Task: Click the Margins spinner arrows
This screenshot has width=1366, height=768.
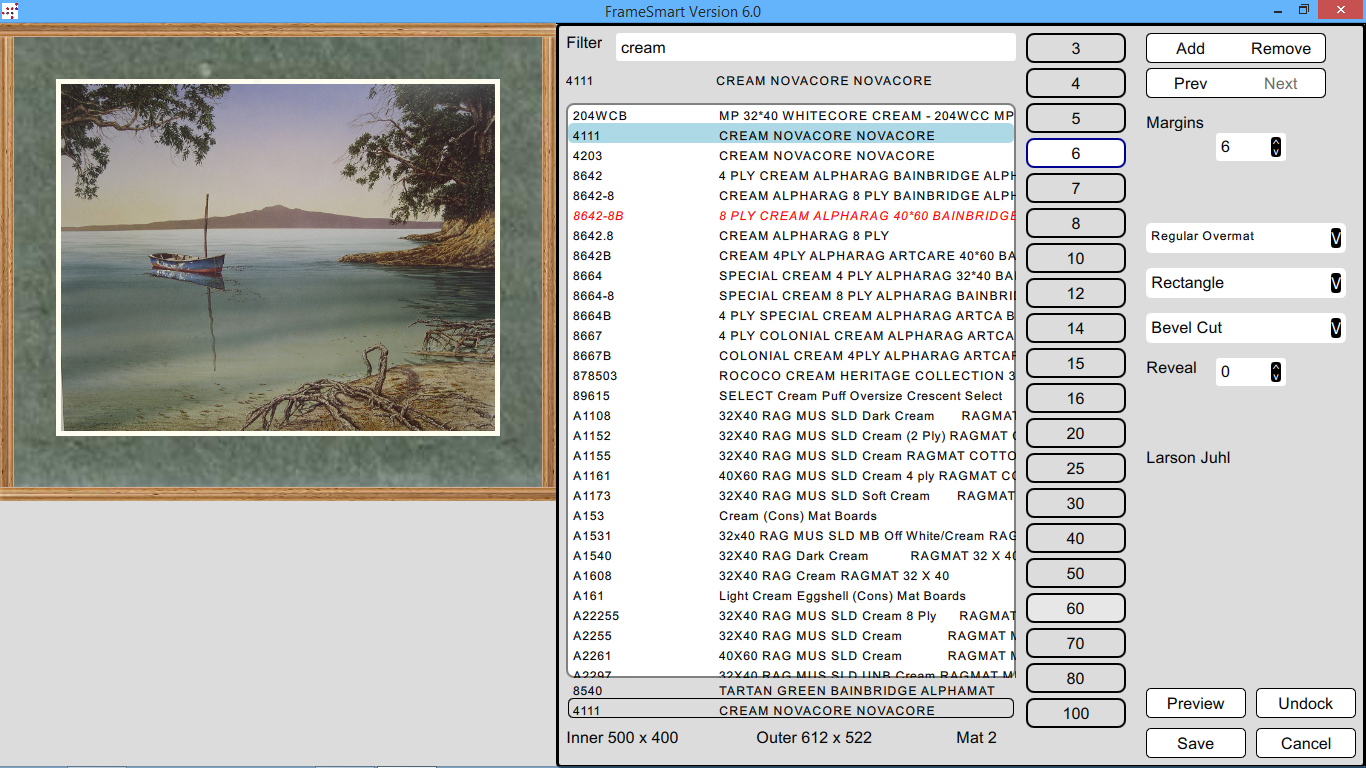Action: click(1275, 147)
